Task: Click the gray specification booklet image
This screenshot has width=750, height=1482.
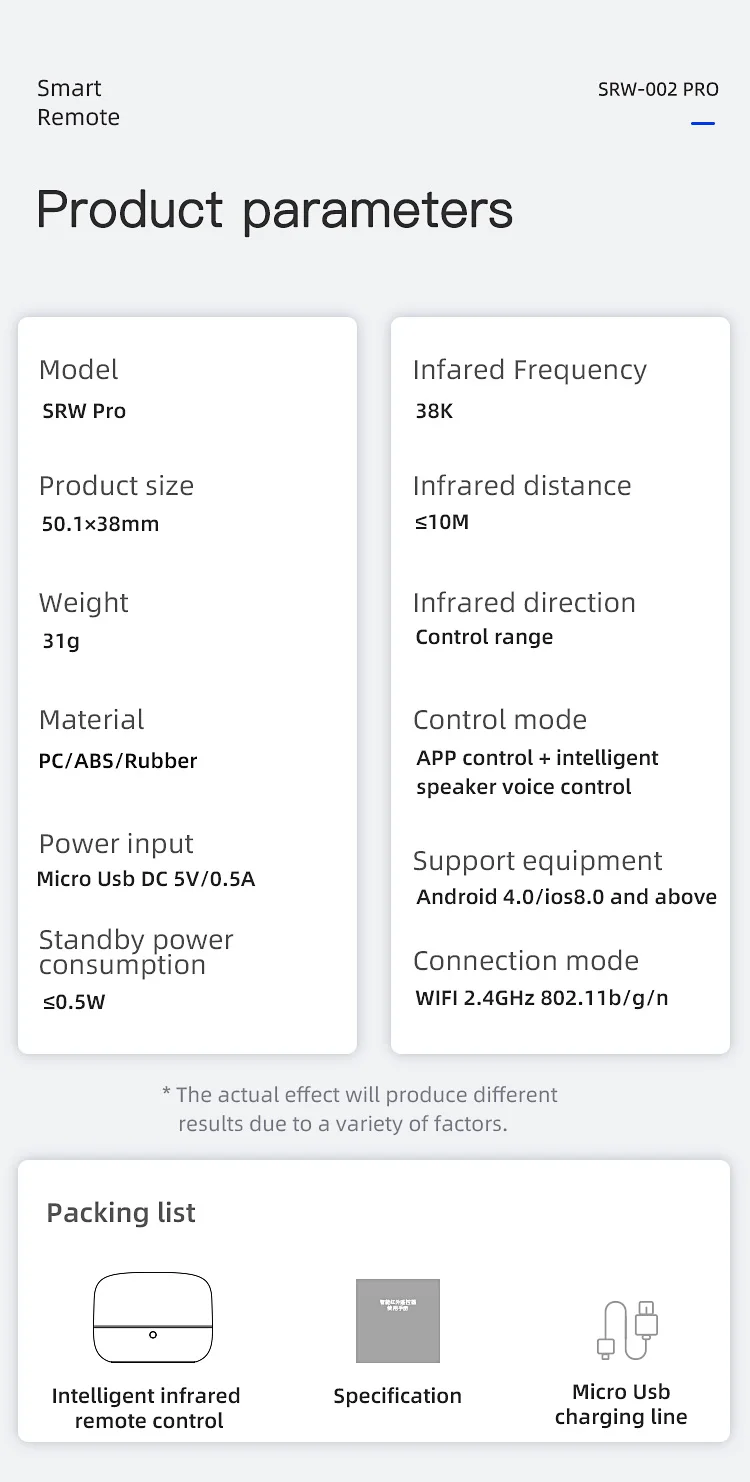Action: pyautogui.click(x=398, y=1320)
